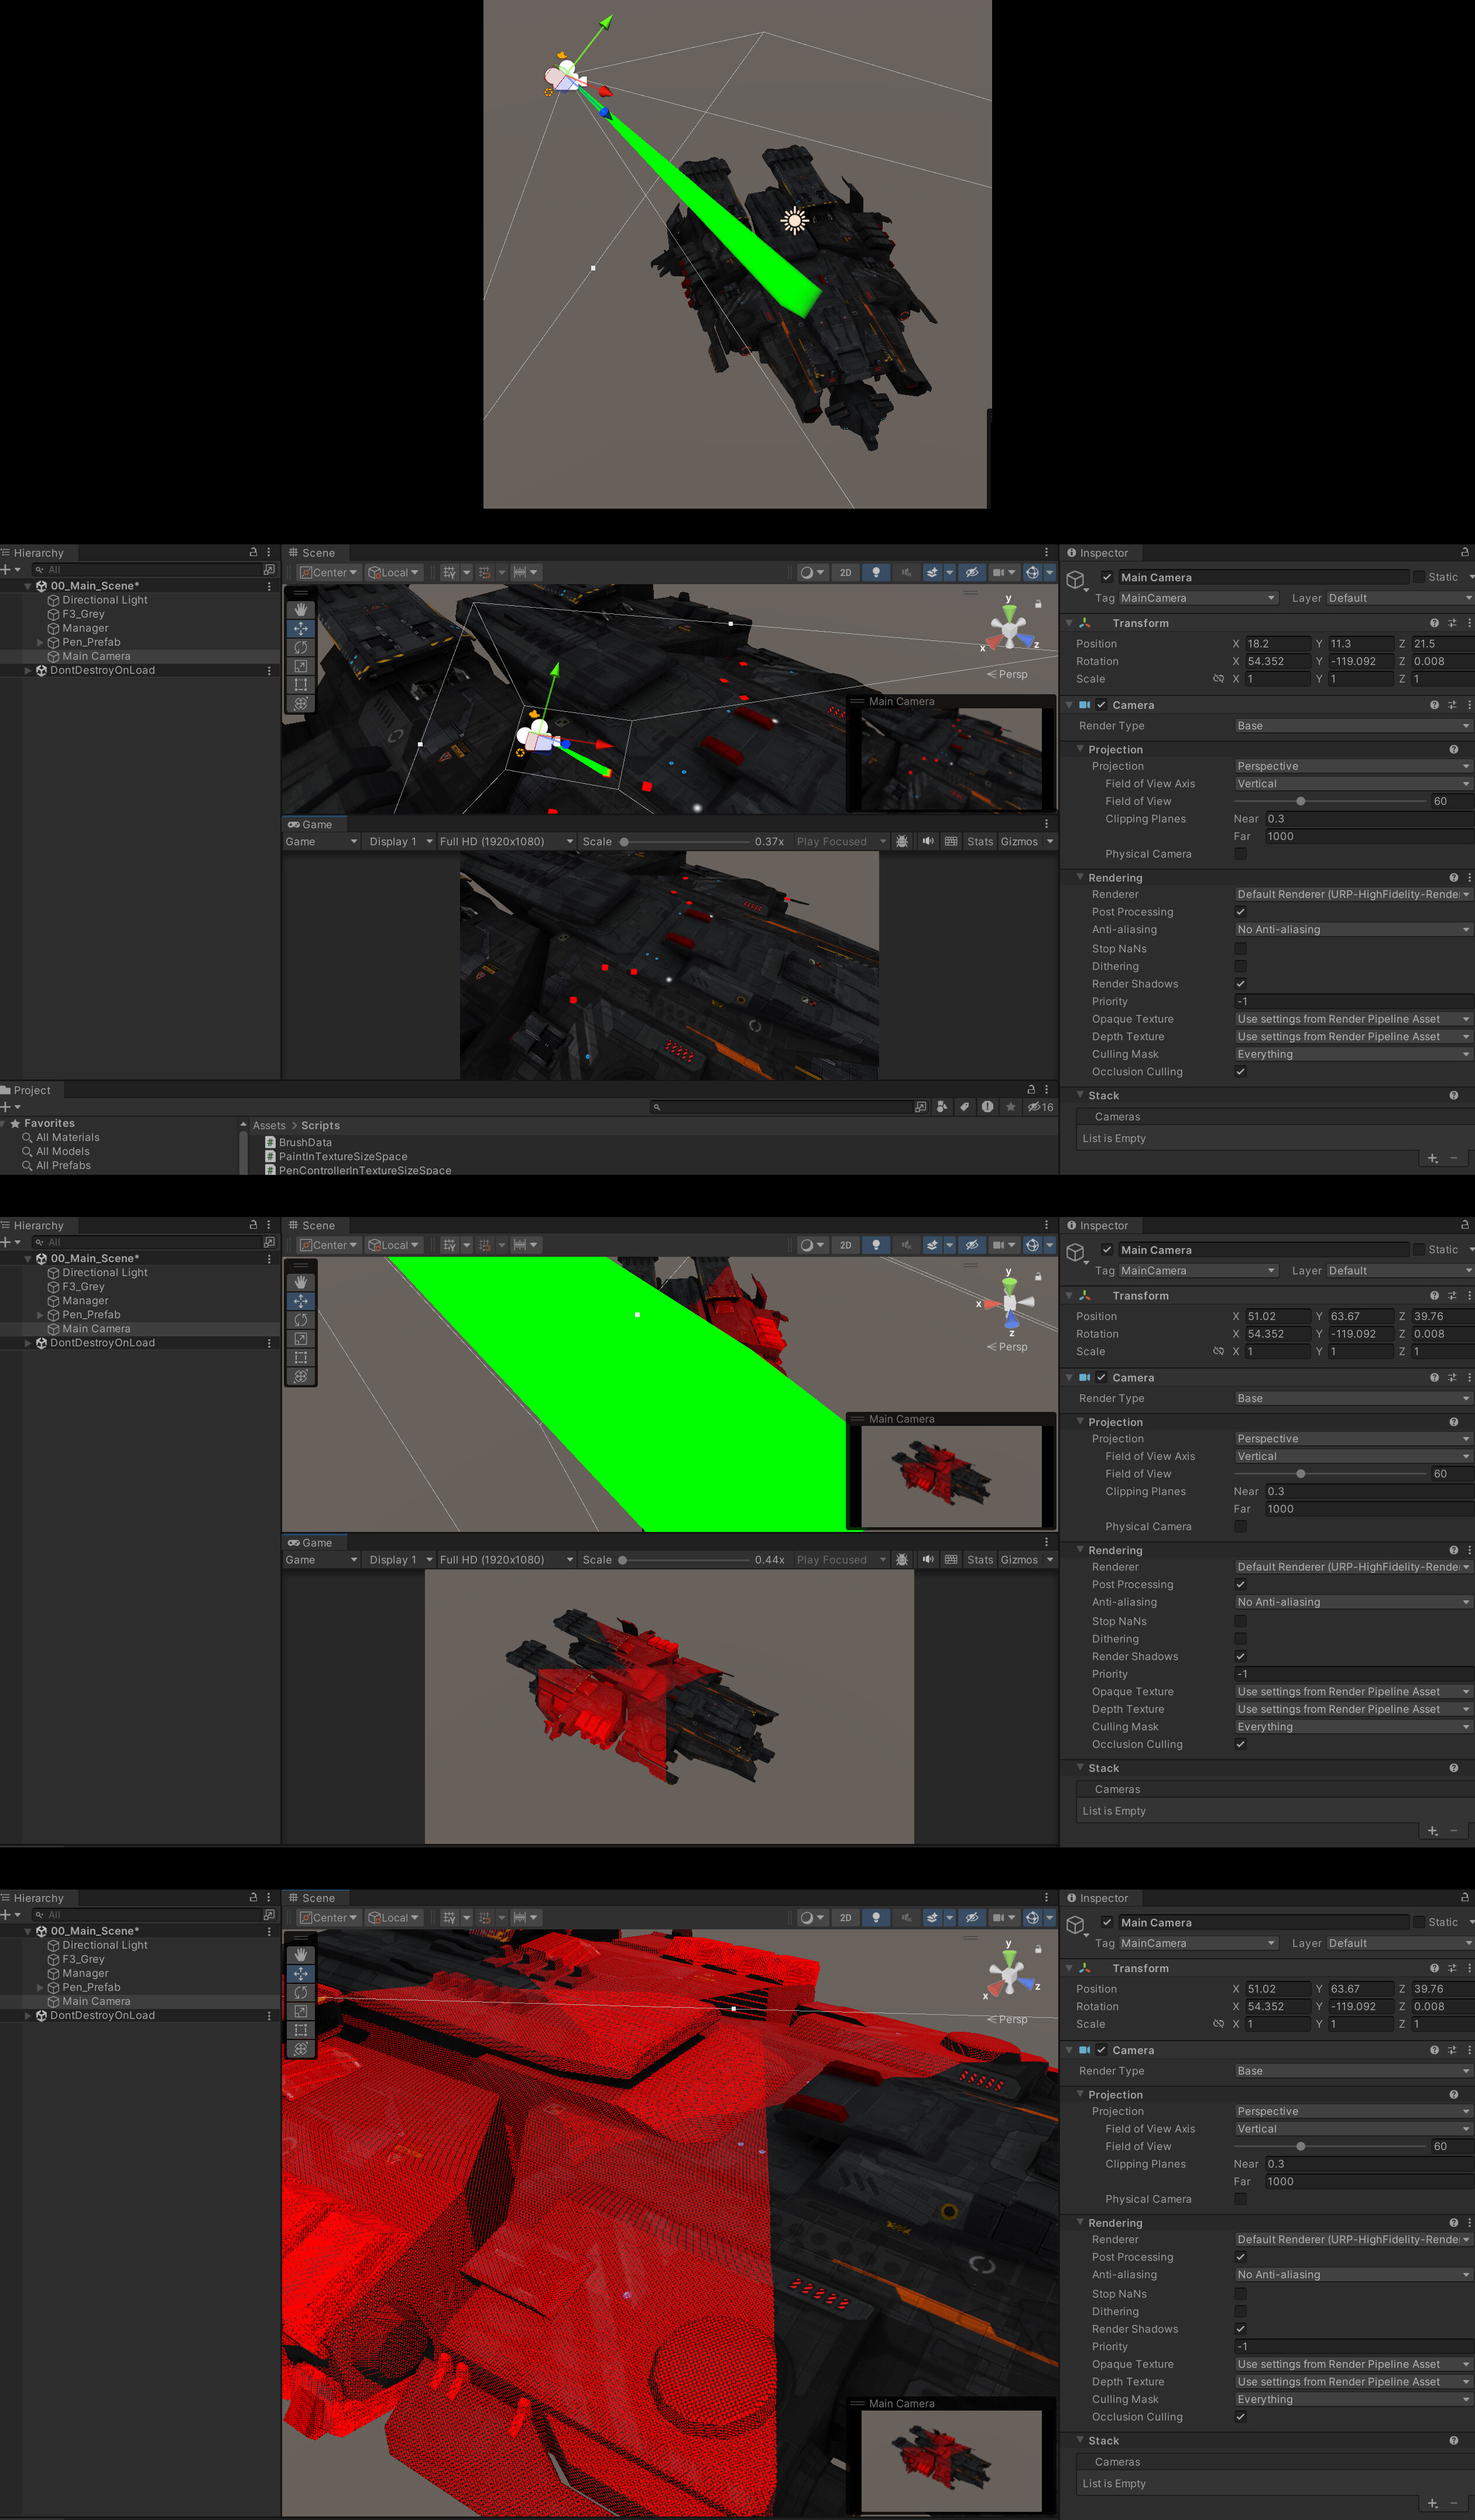This screenshot has height=2520, width=1475.
Task: Select All Prefabs under Favorites
Action: (63, 1165)
